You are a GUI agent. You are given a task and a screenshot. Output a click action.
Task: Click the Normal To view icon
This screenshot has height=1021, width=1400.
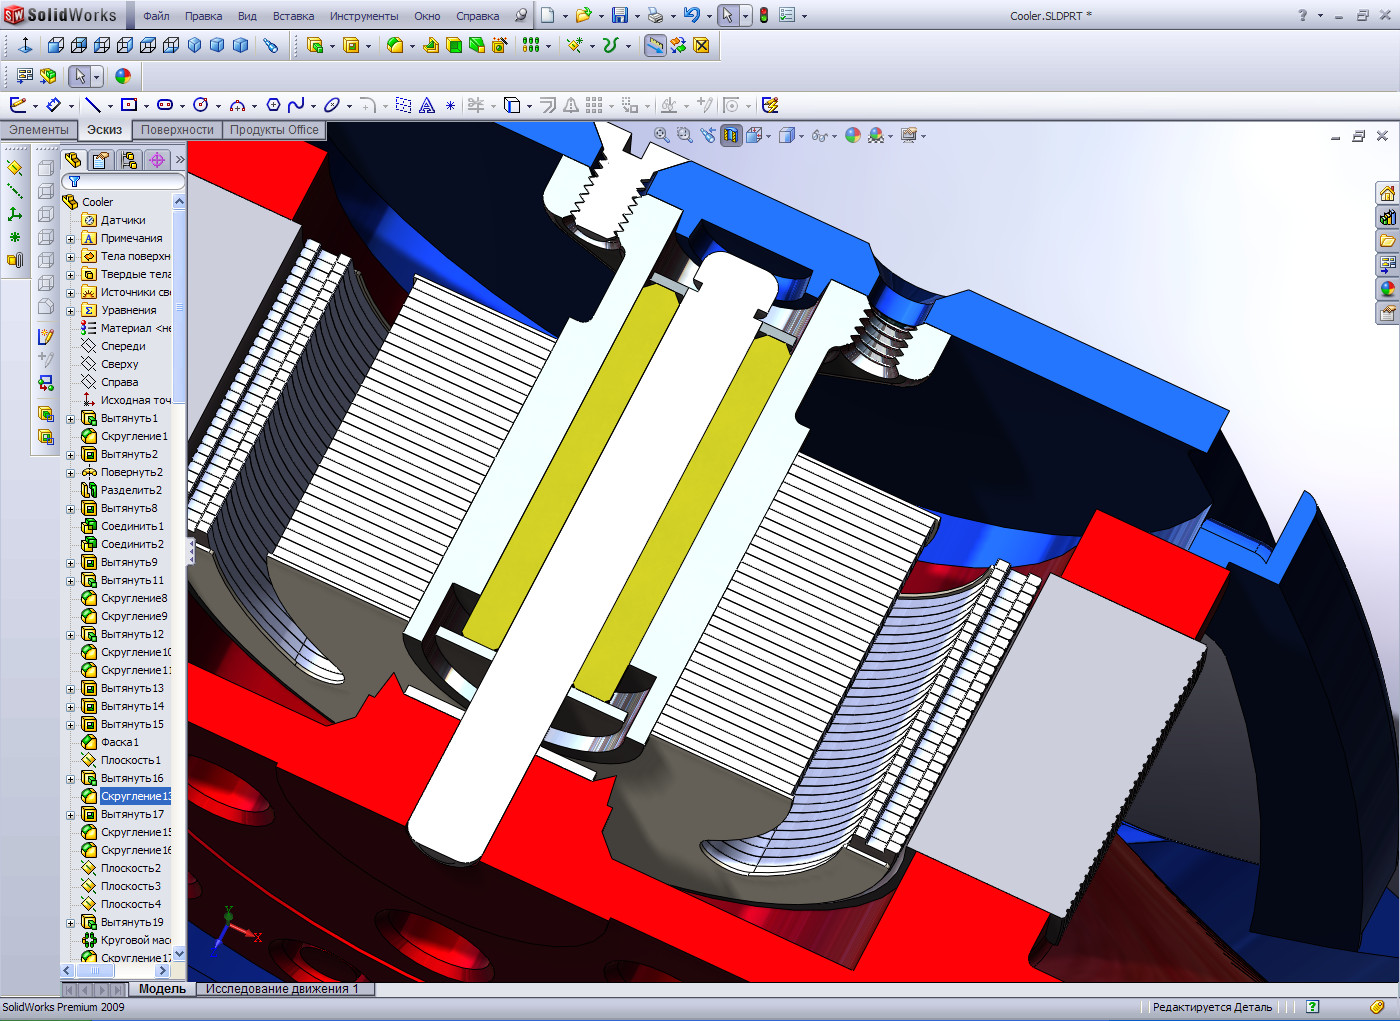pyautogui.click(x=25, y=45)
